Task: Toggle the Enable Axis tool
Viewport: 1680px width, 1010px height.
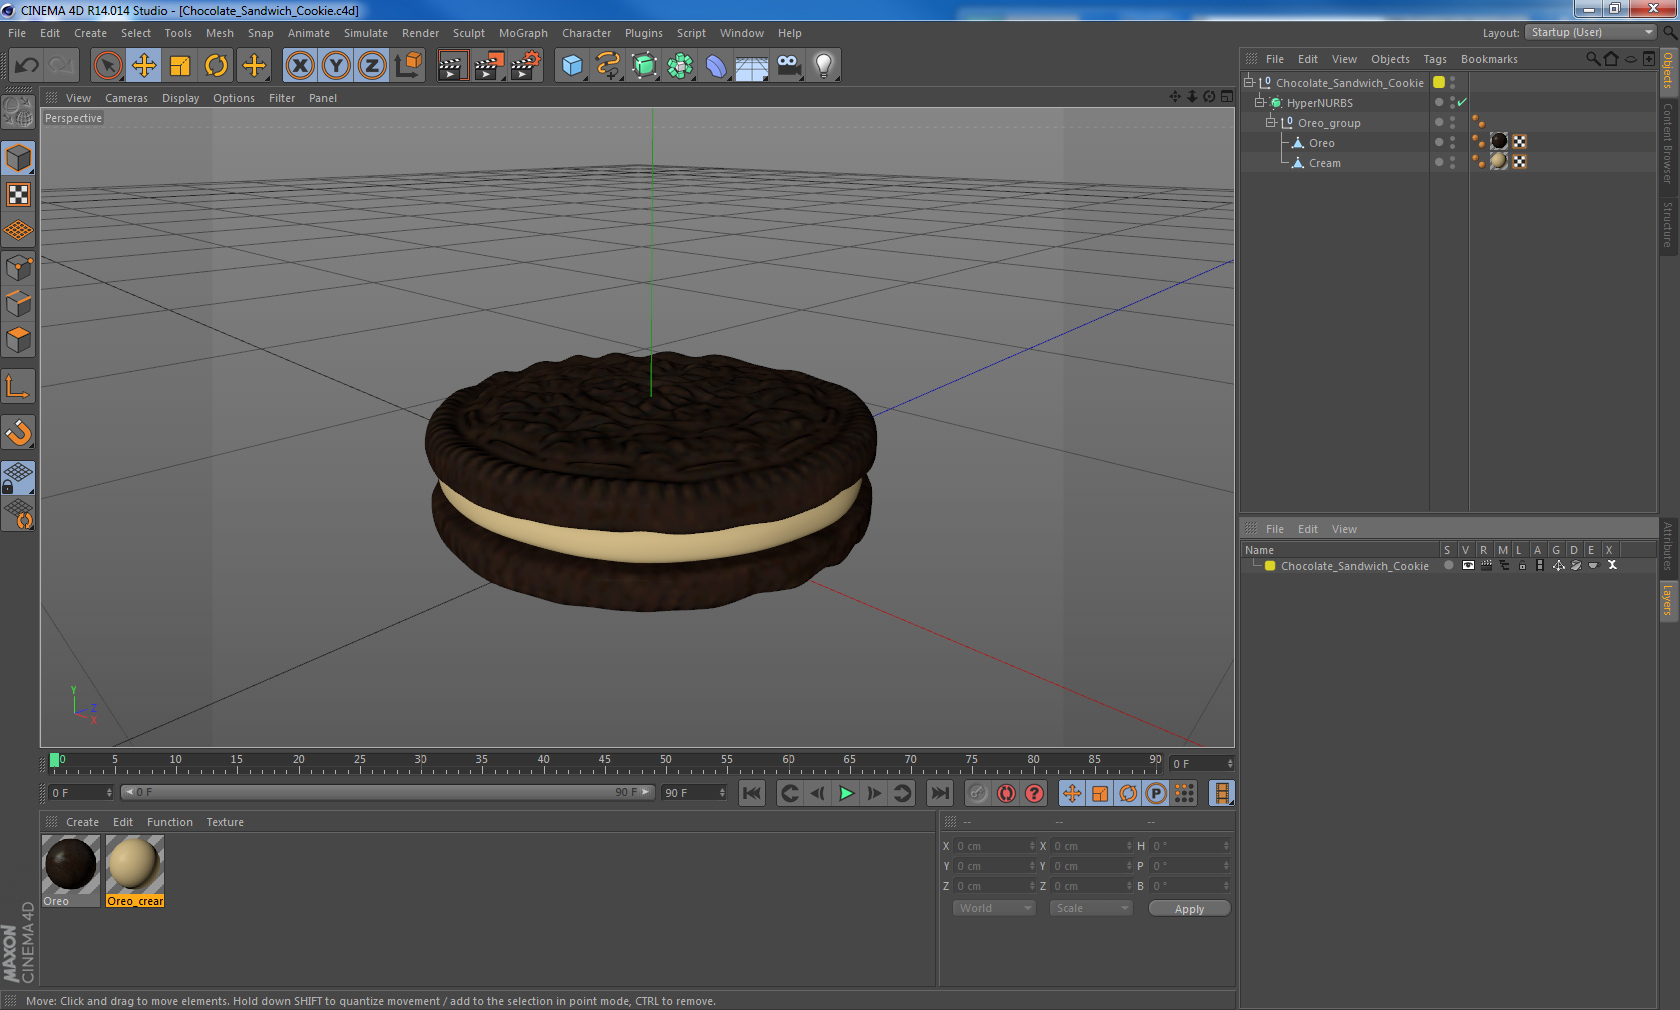Action: click(x=18, y=386)
